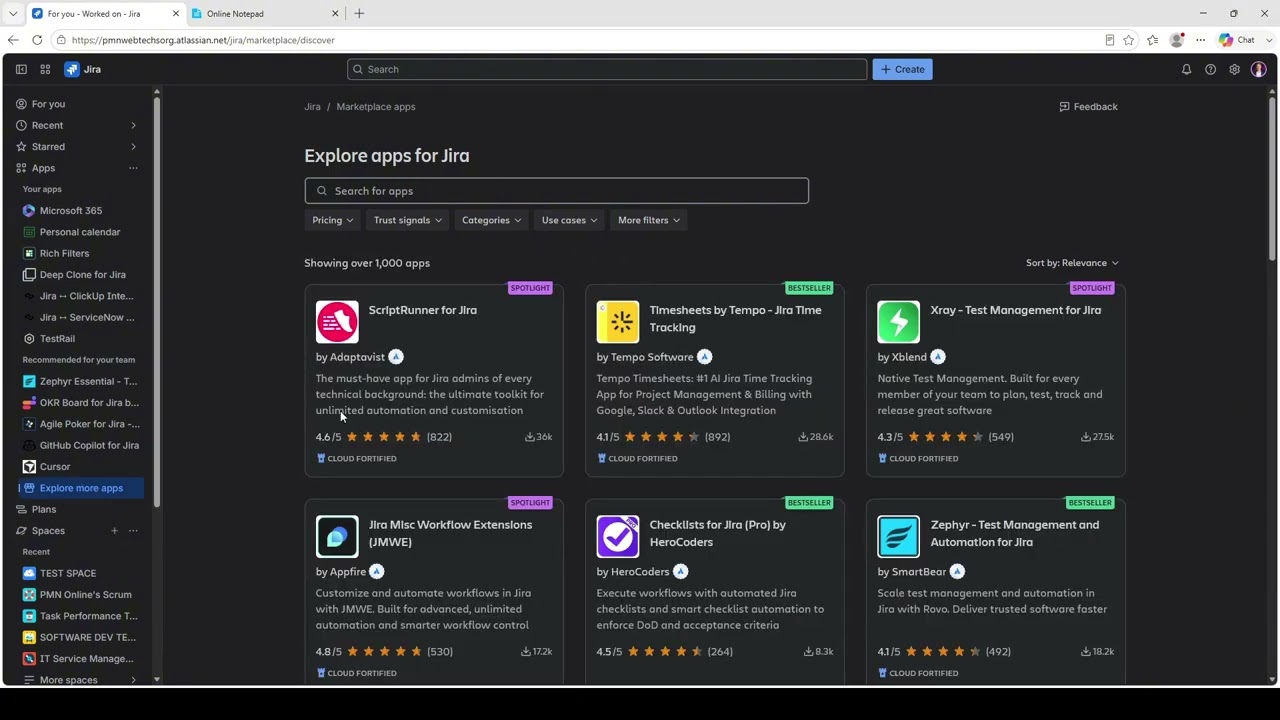Collapse the Jira sidebar panel icon

click(21, 69)
